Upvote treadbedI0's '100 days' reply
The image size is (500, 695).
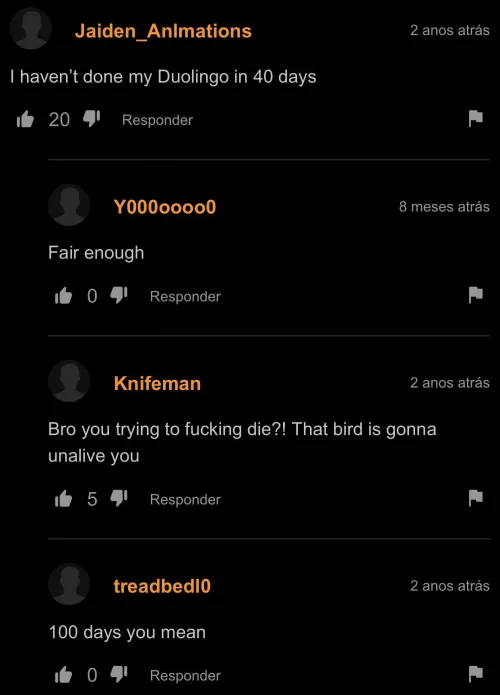tap(63, 675)
